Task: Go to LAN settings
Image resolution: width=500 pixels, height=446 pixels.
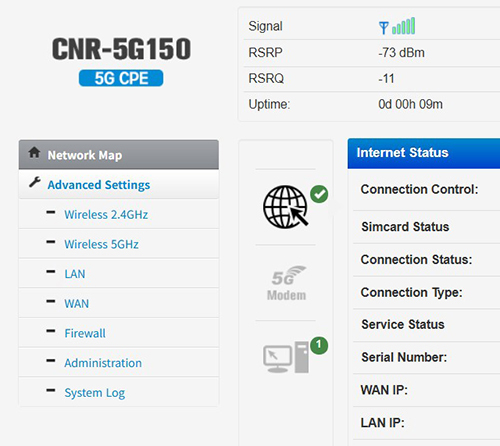Action: pos(75,274)
